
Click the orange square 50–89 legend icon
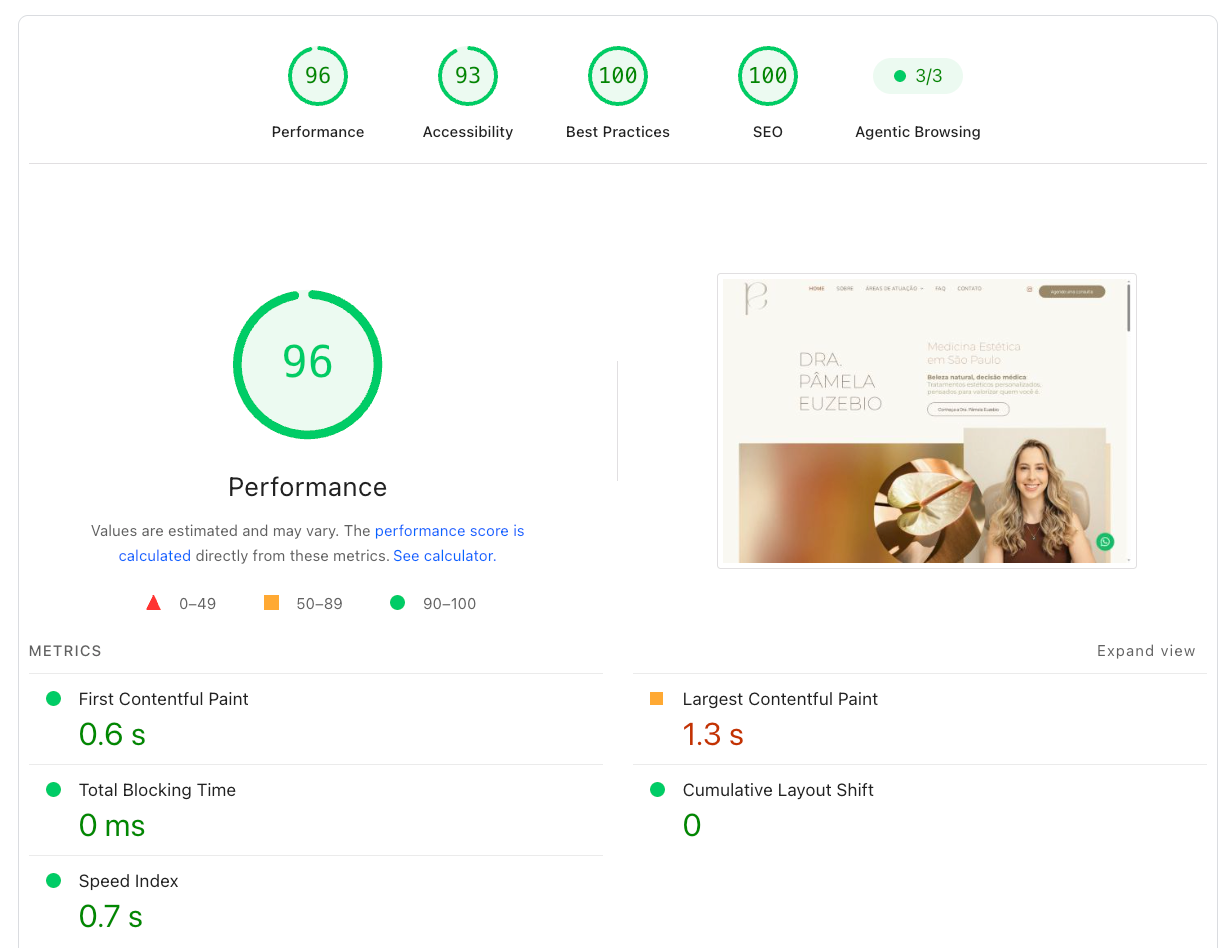(271, 603)
